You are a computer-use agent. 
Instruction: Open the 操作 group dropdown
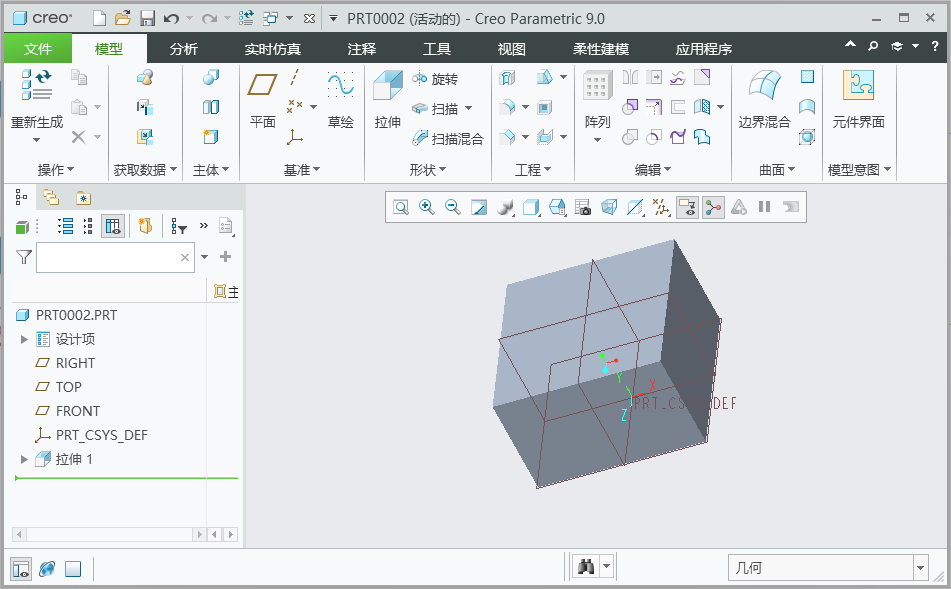[x=56, y=170]
